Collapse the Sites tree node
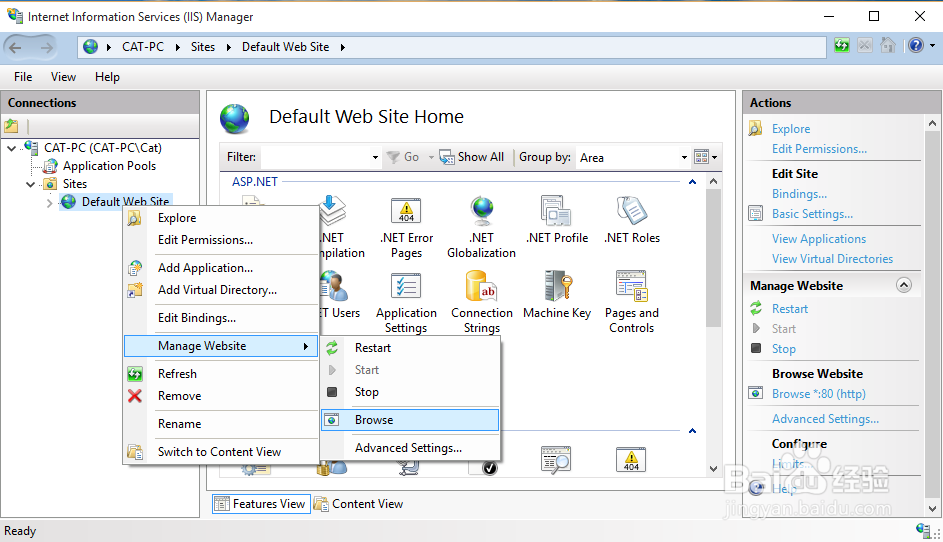 30,184
